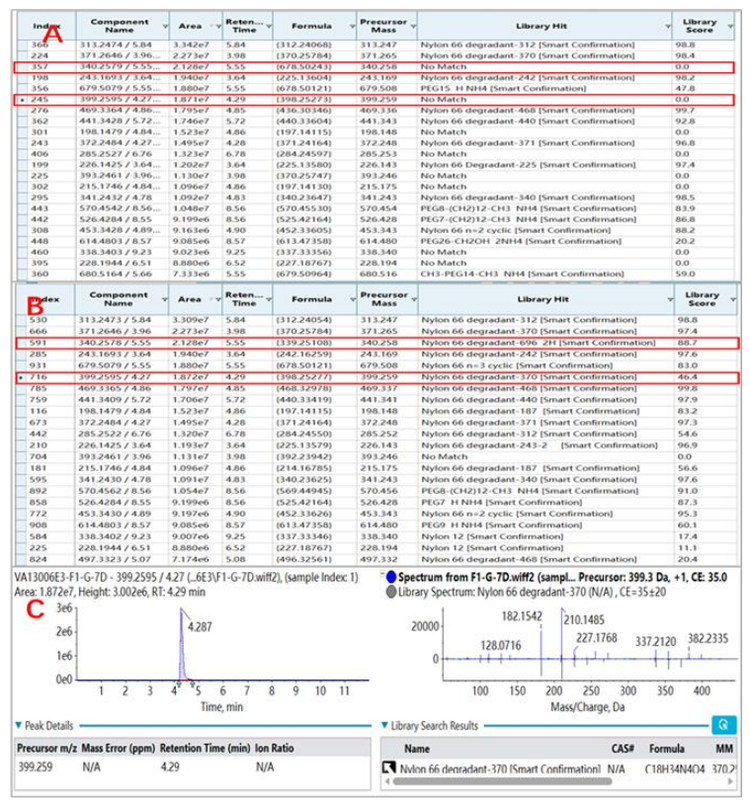The height and width of the screenshot is (807, 750).
Task: Sort lower table by Area header
Action: tap(189, 299)
